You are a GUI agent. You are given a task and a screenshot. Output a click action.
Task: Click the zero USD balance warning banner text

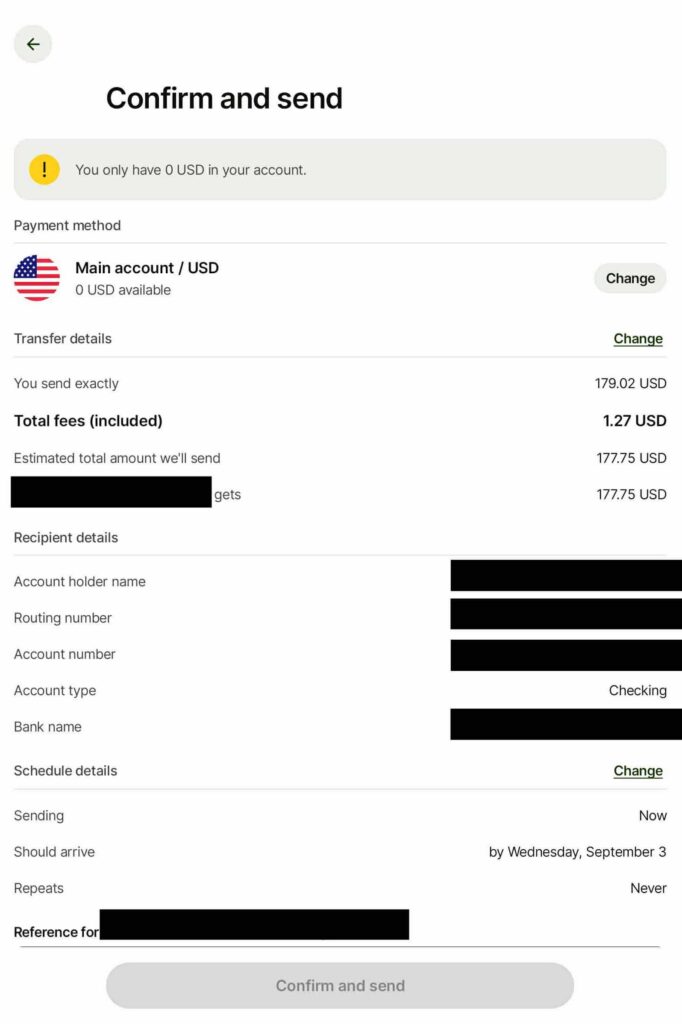pyautogui.click(x=191, y=170)
